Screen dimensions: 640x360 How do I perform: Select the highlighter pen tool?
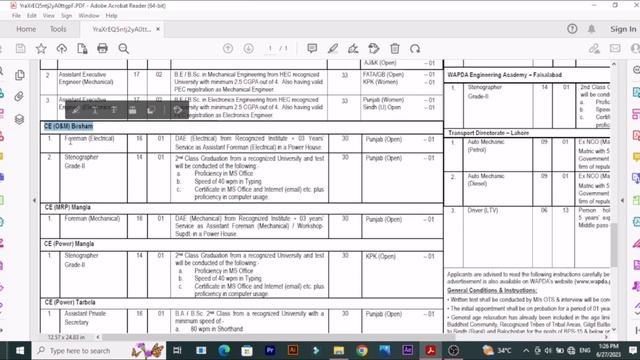click(333, 49)
